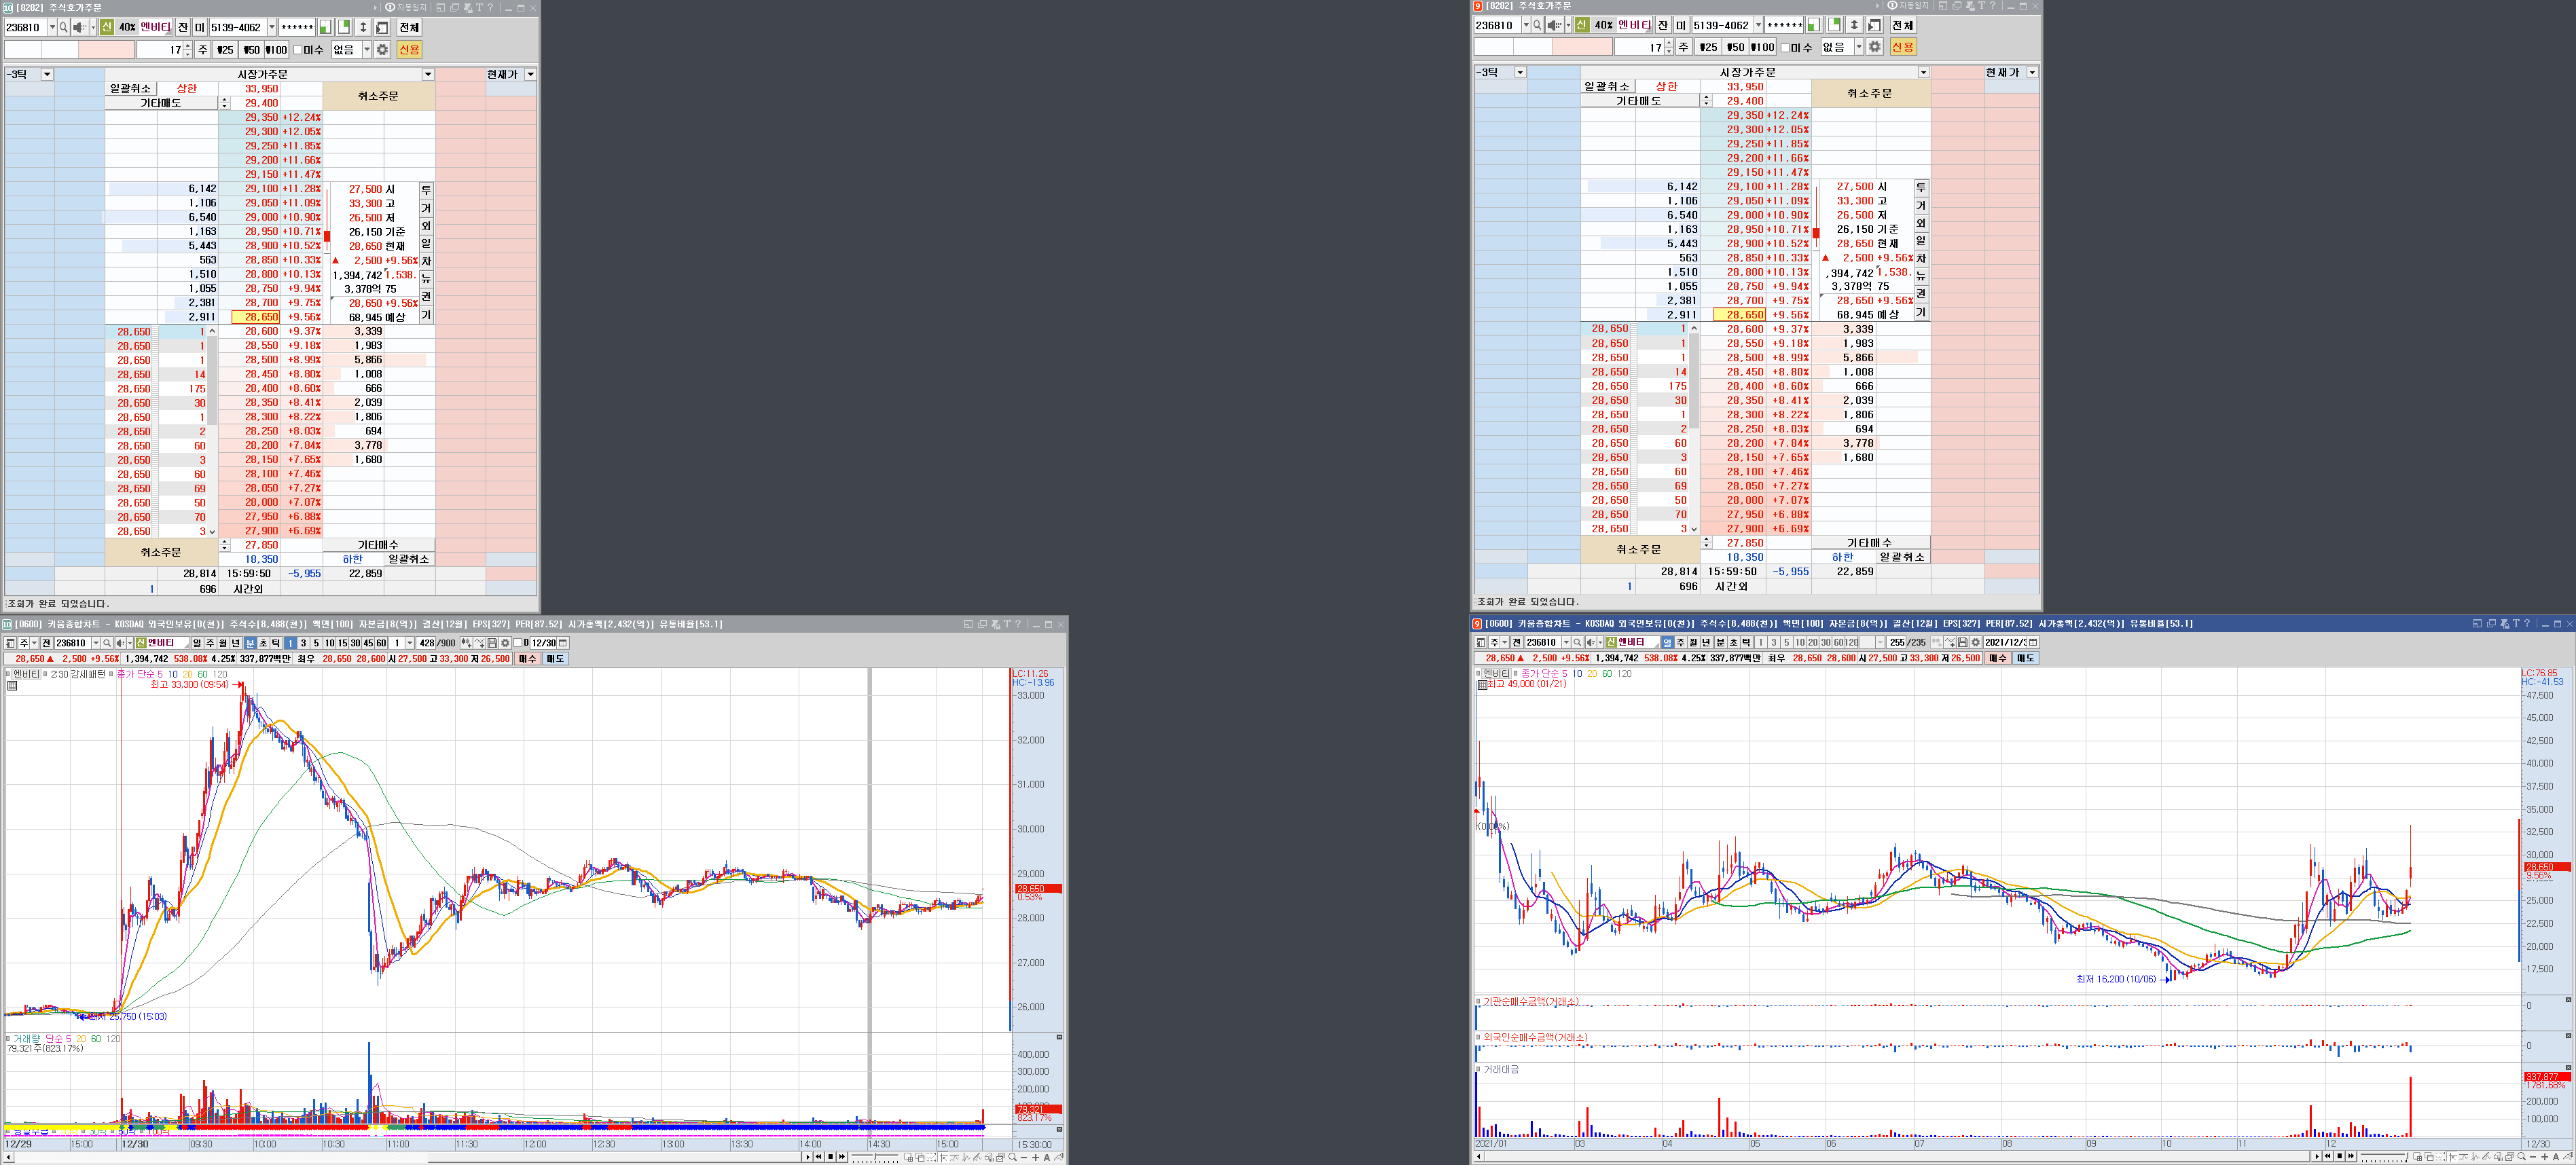The width and height of the screenshot is (2576, 1165).
Task: Expand 시장가주문 dropdown in left order window
Action: click(428, 74)
